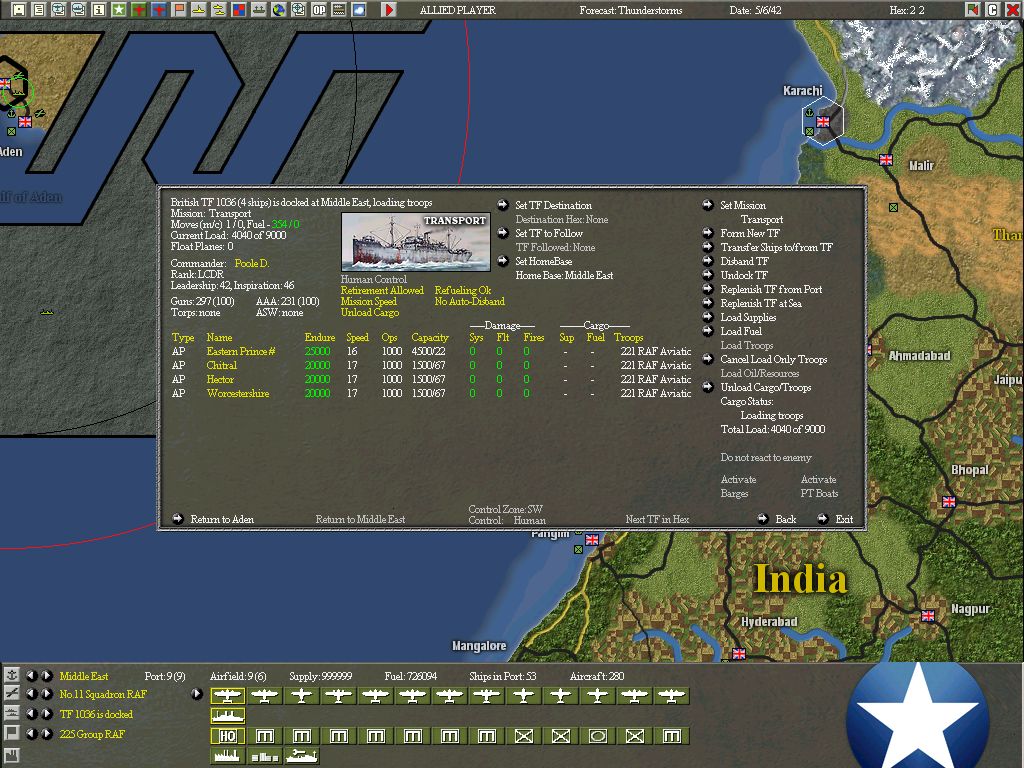Select ship Worcestershire in the list
This screenshot has width=1024, height=768.
click(x=238, y=394)
